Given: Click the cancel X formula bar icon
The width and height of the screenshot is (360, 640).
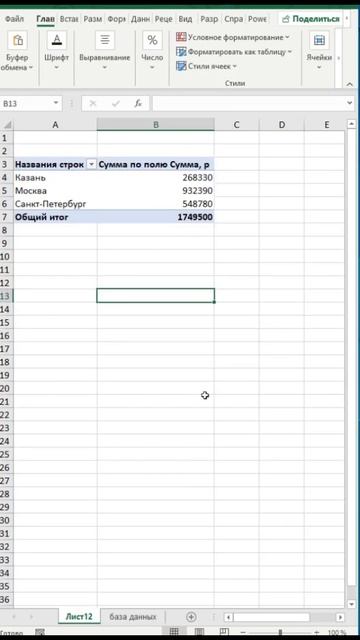Looking at the screenshot, I should coord(93,104).
